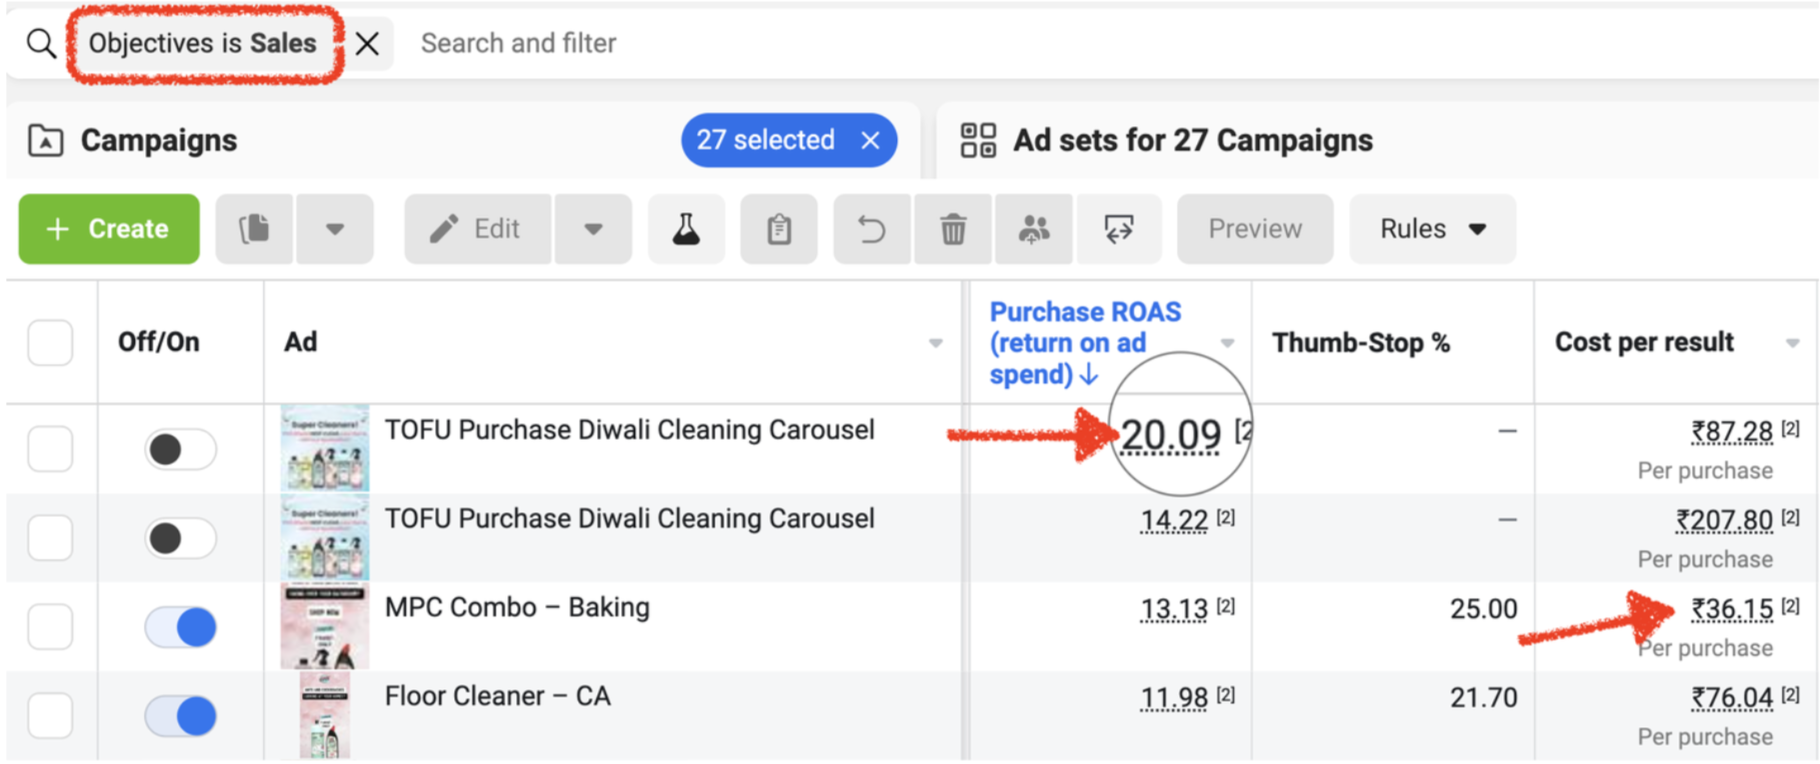Open the A/B test flask icon

pyautogui.click(x=686, y=229)
